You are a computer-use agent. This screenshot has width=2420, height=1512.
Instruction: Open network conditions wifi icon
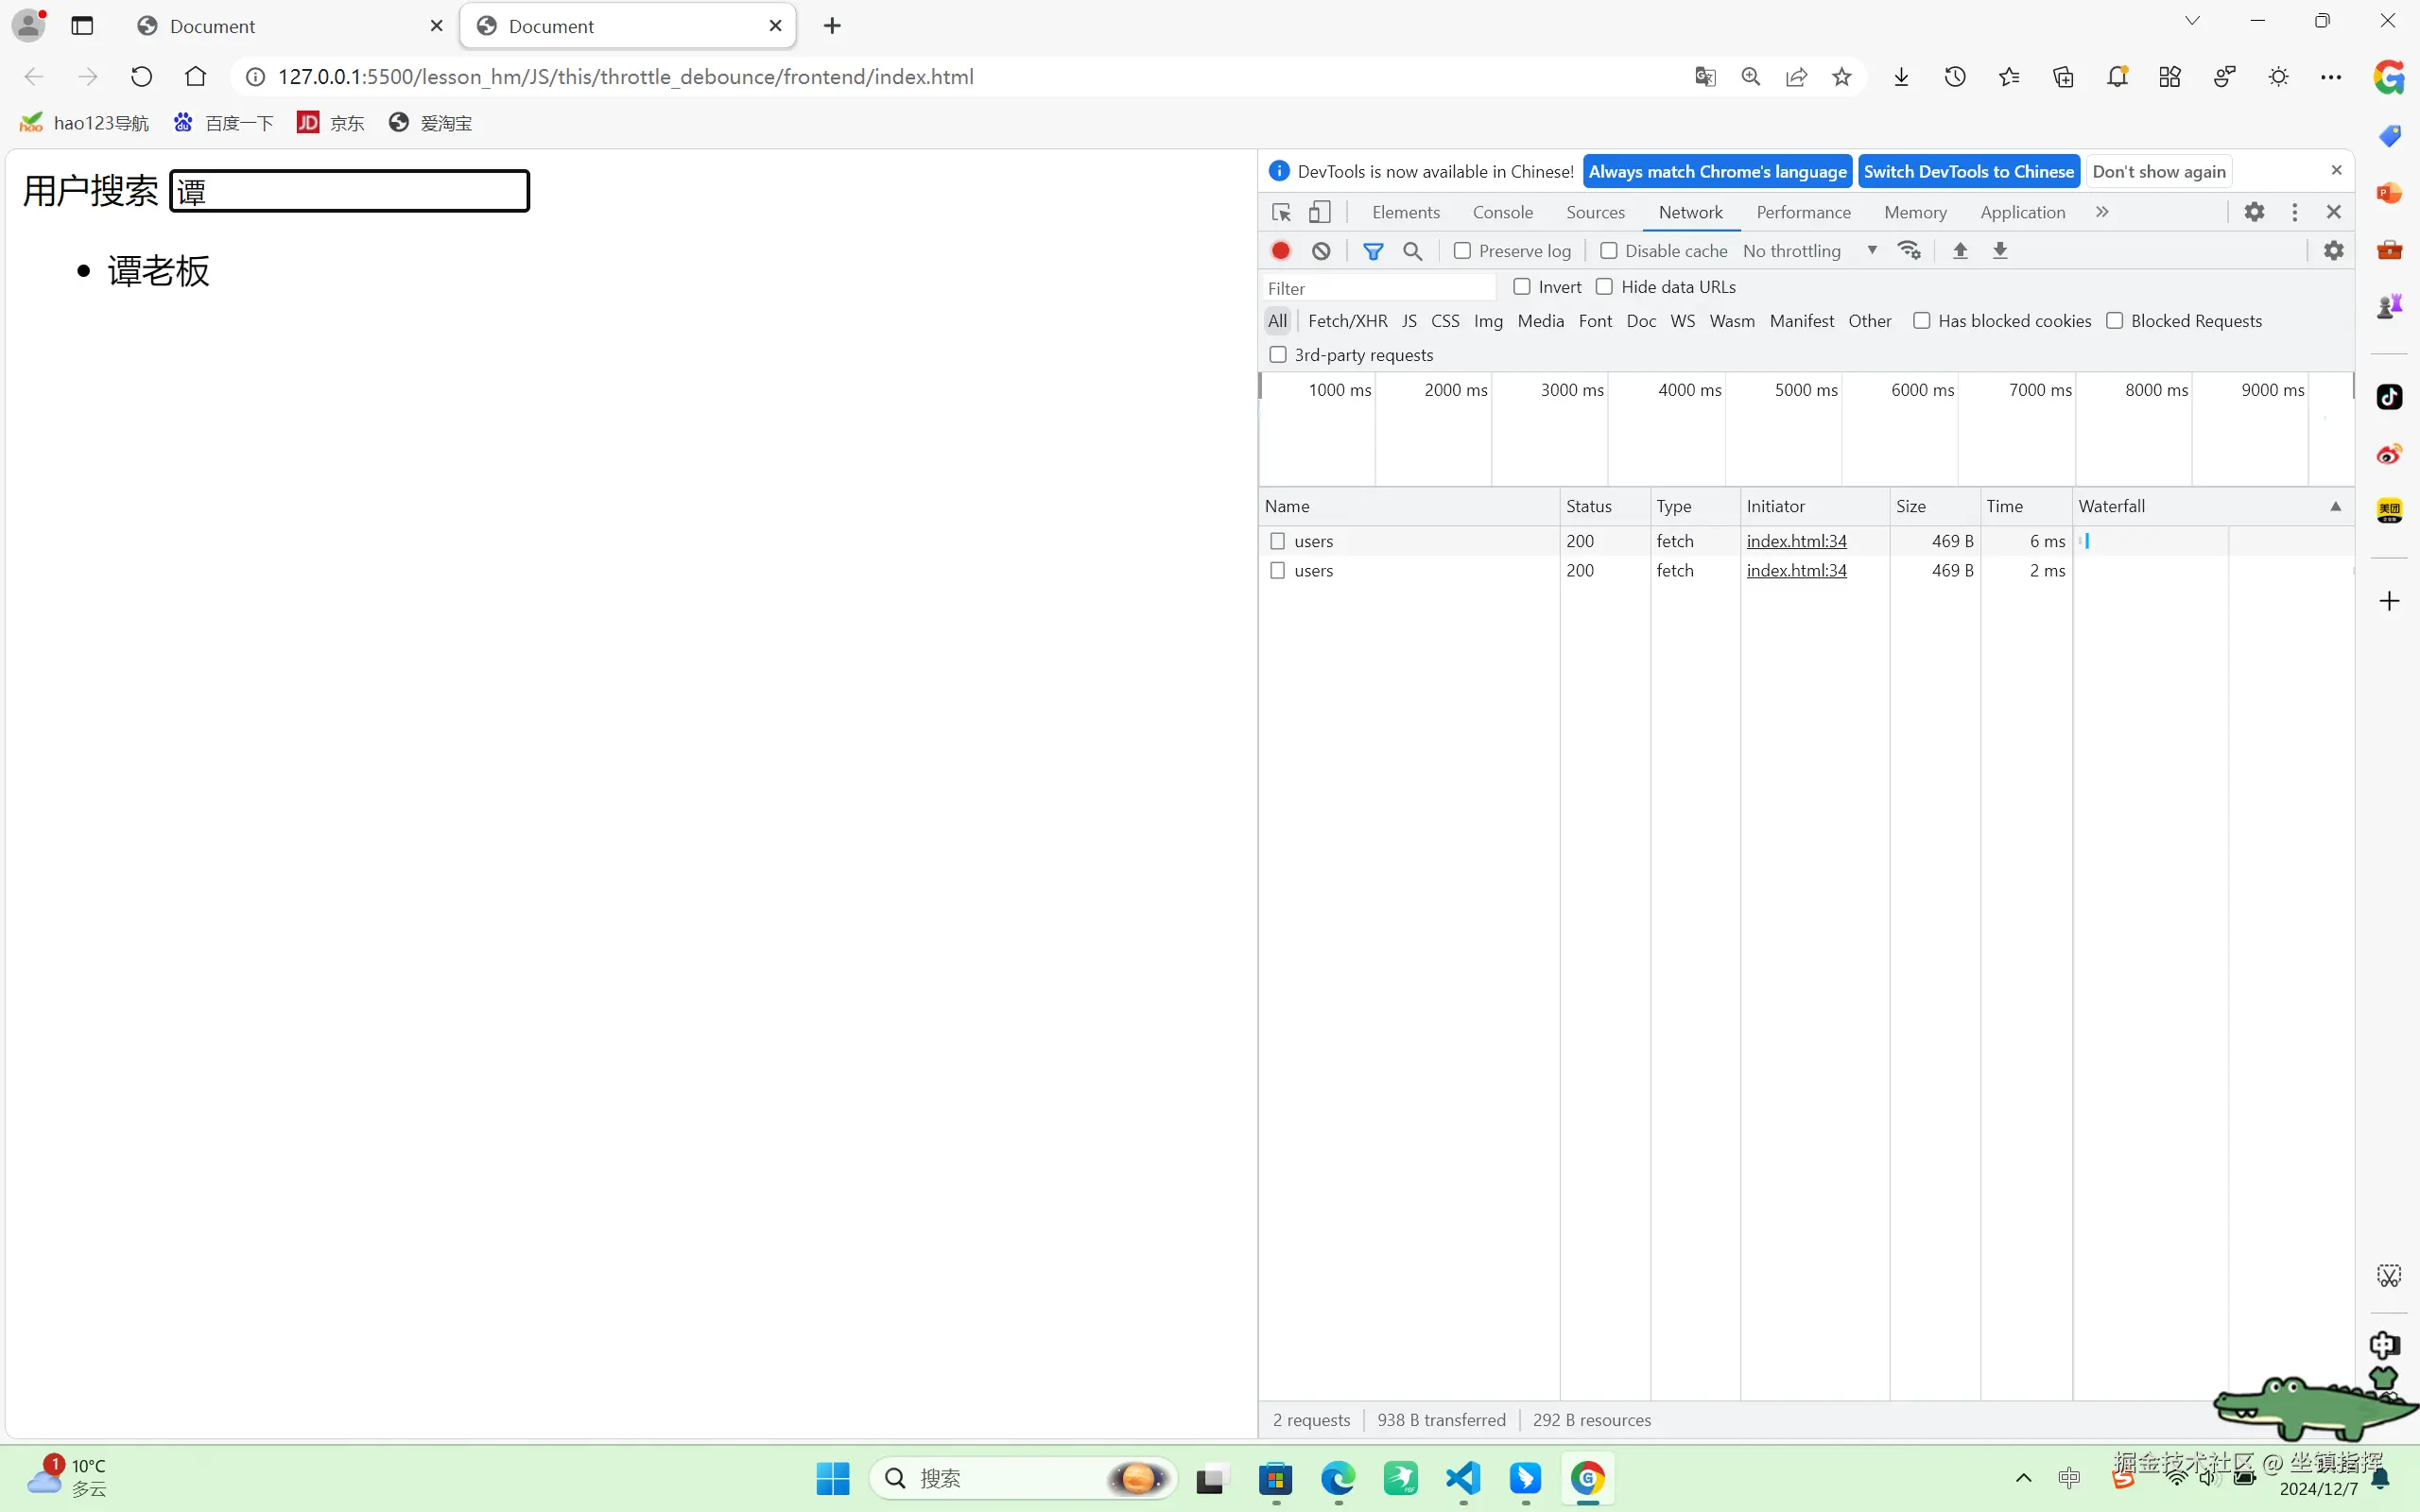point(1909,251)
